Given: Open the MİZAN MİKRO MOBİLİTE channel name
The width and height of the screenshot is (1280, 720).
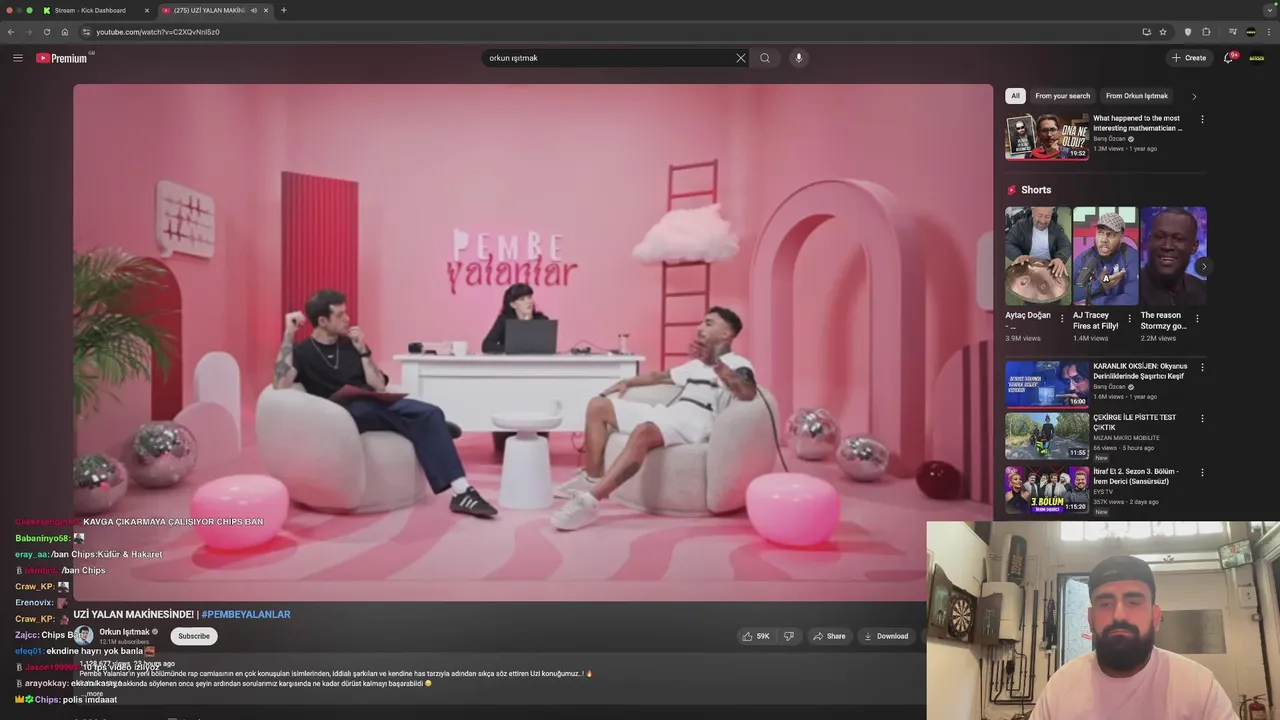Looking at the screenshot, I should (x=1126, y=438).
